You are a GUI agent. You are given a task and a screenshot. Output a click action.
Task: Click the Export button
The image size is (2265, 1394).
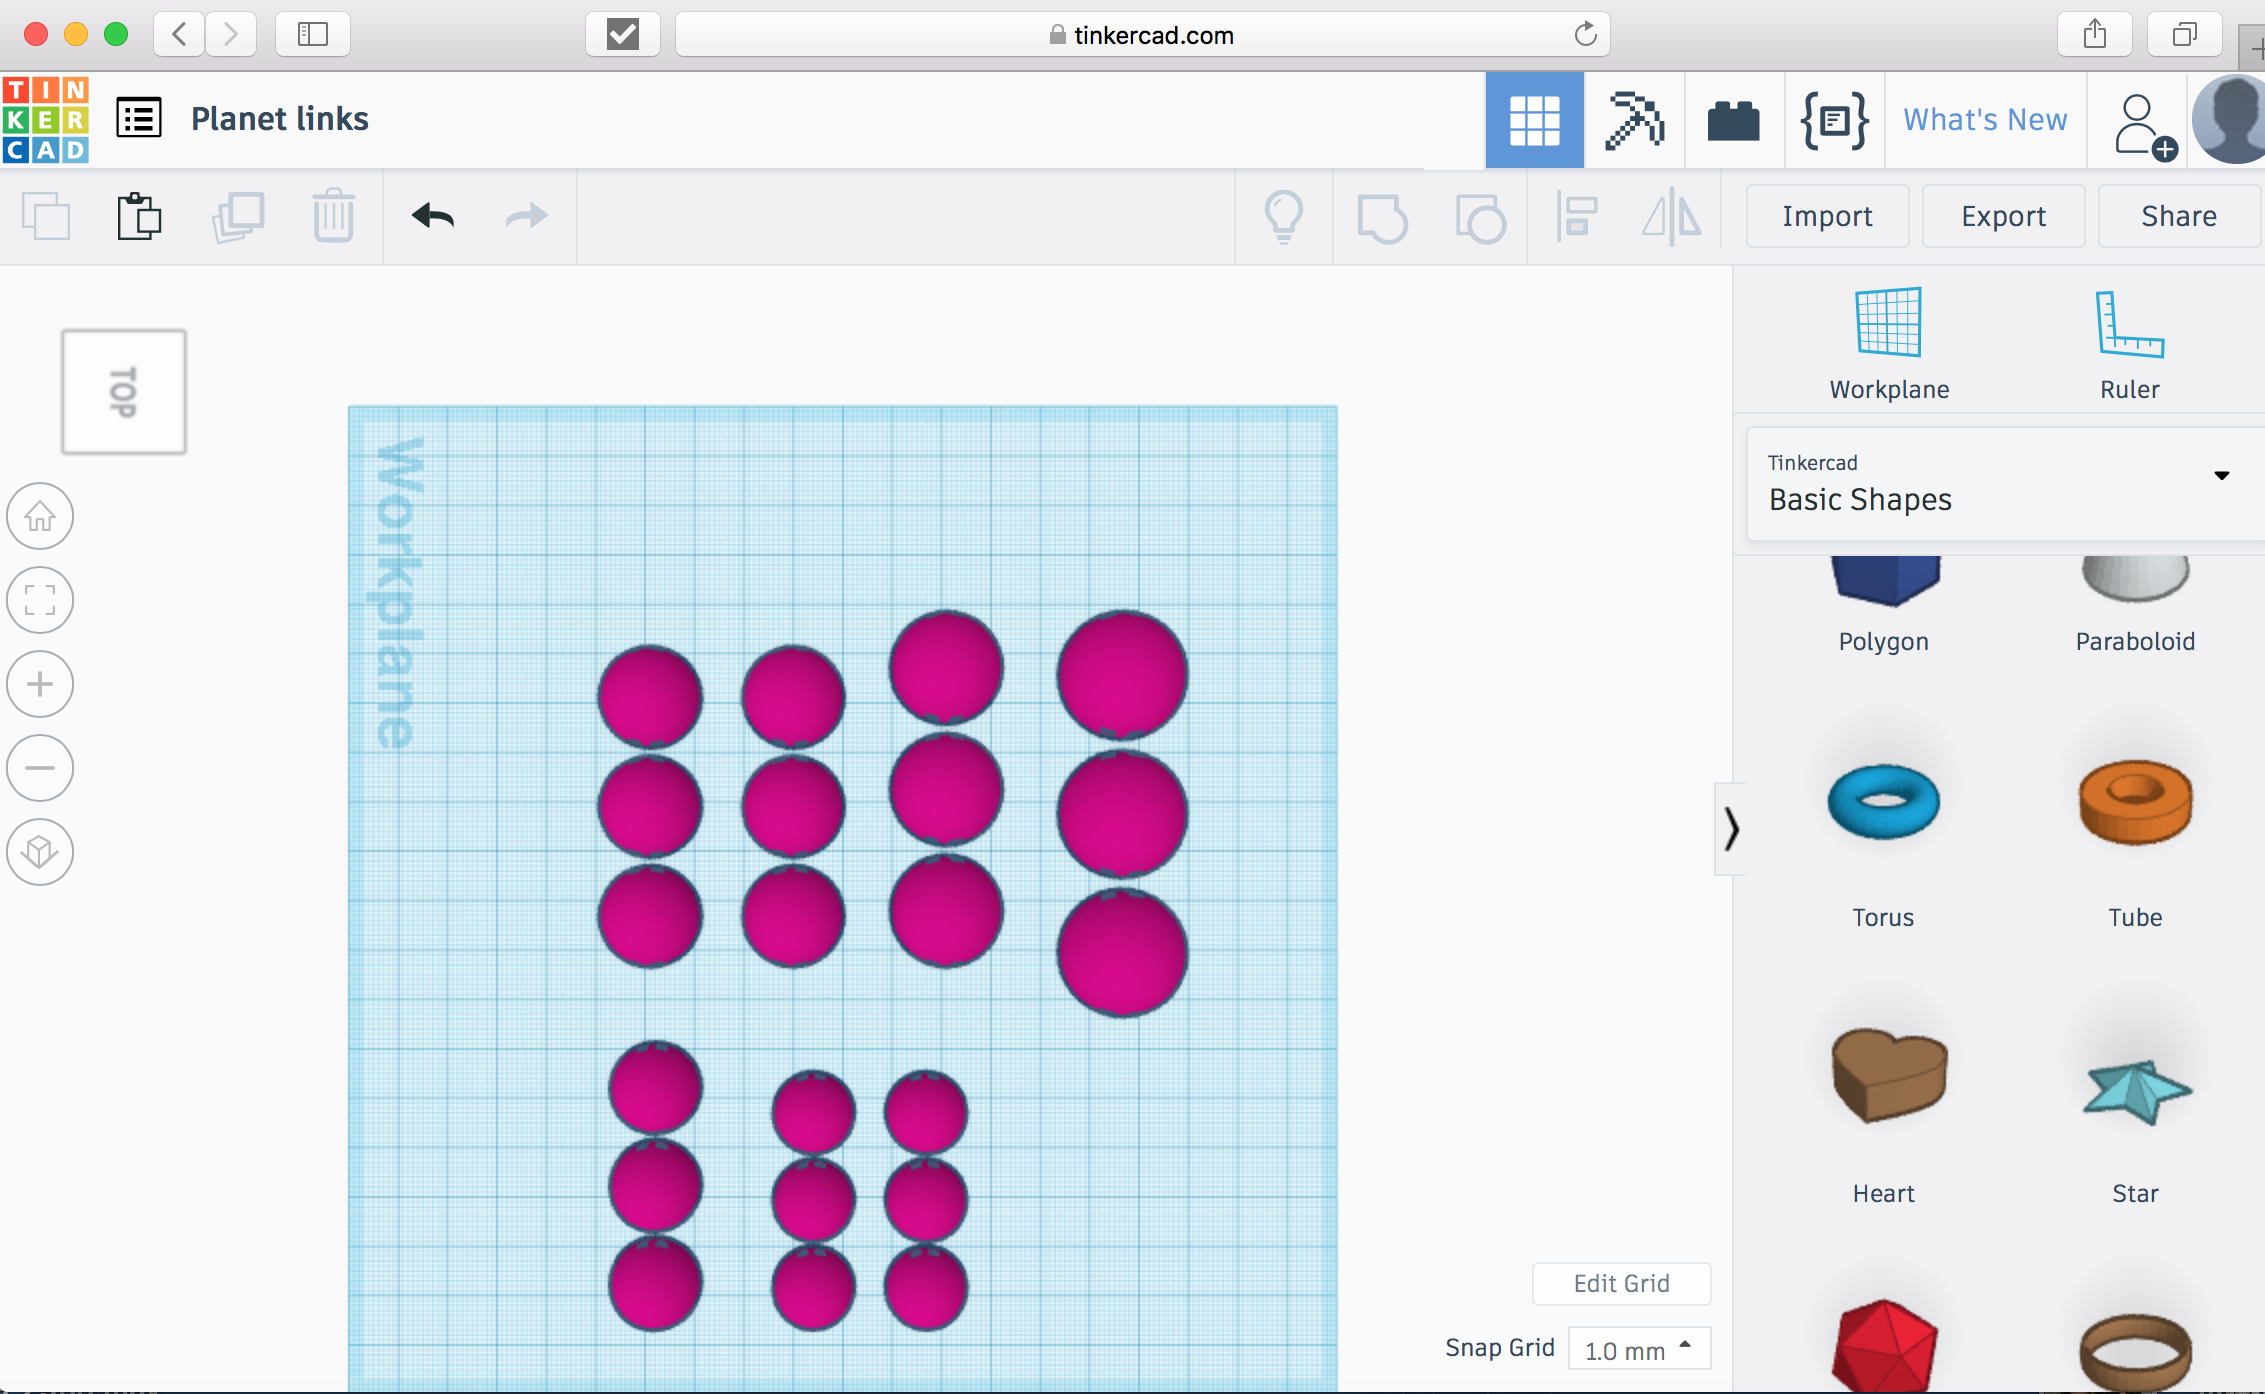(2003, 215)
